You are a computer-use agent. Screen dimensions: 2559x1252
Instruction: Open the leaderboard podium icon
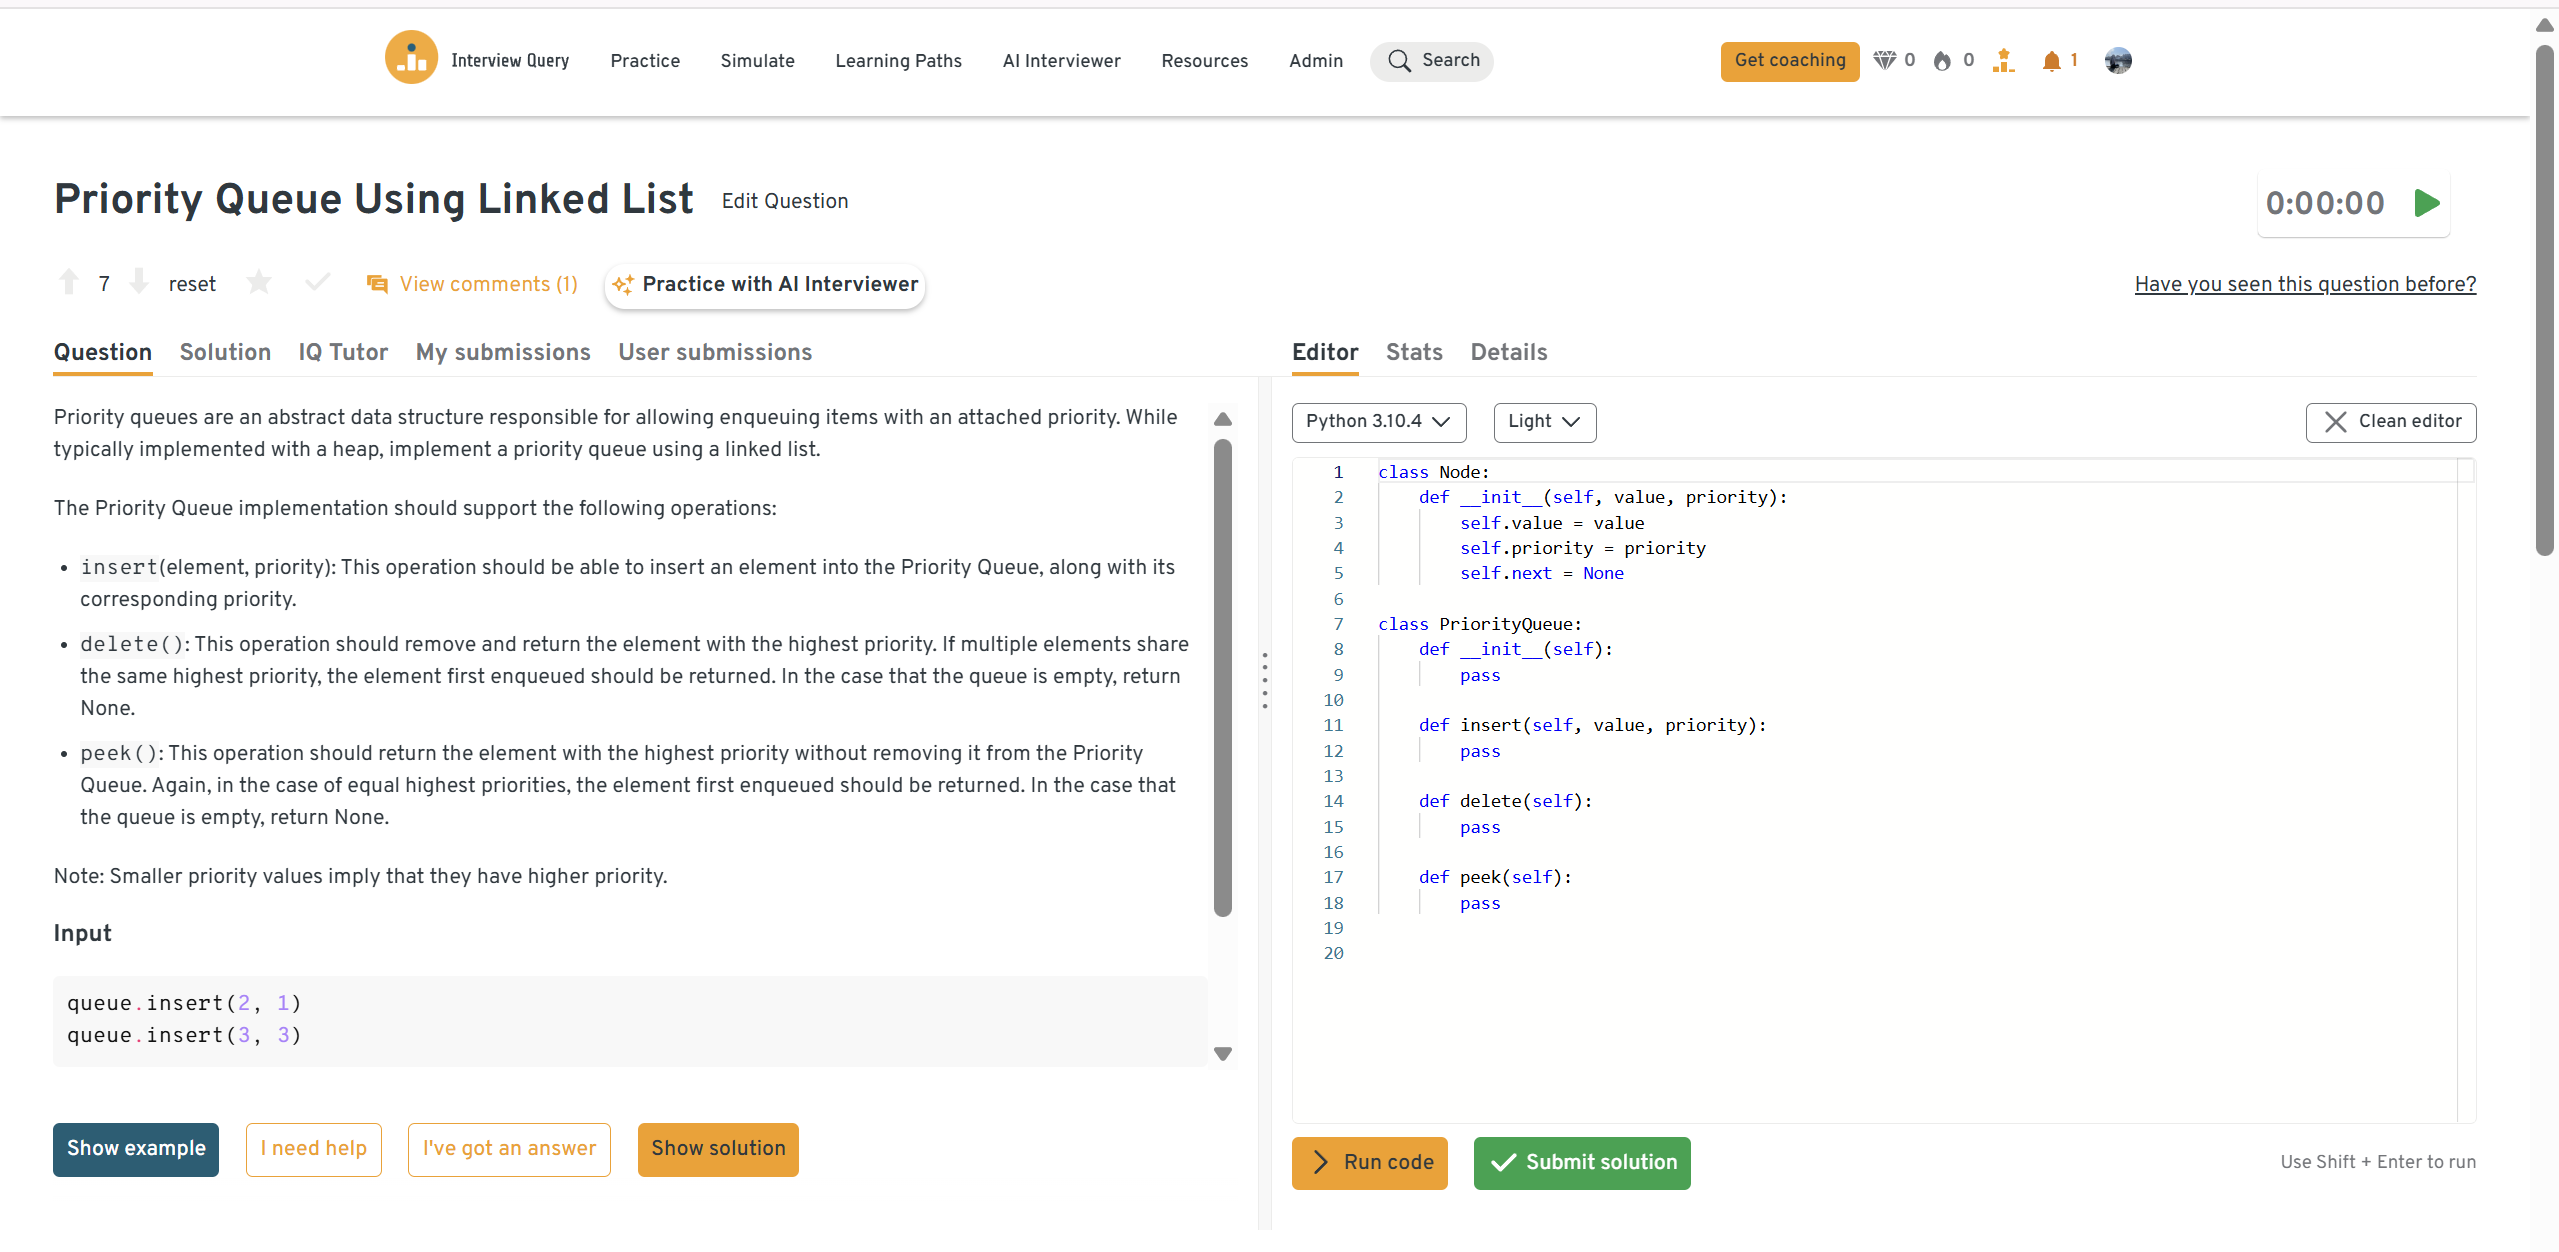pyautogui.click(x=2003, y=61)
